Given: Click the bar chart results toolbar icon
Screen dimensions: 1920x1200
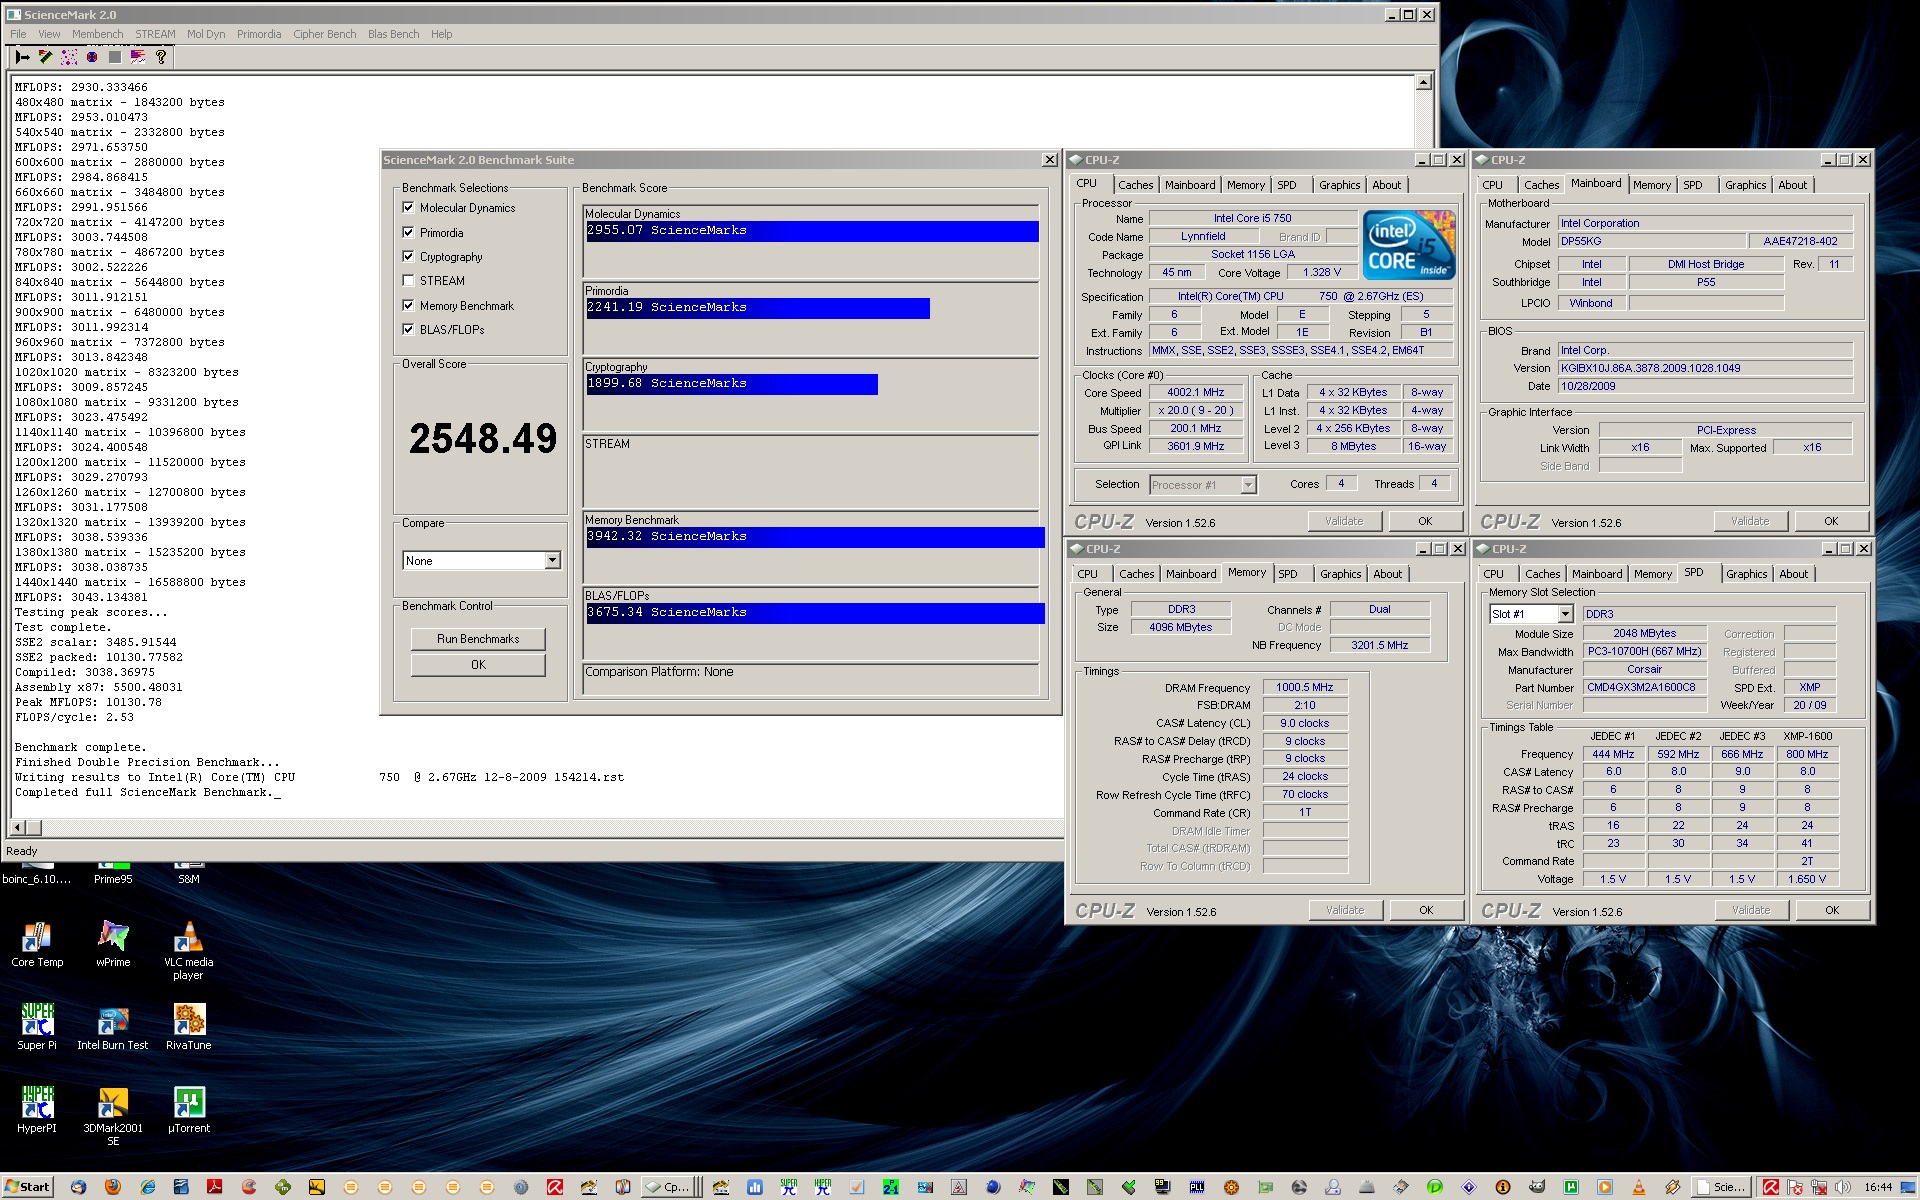Looking at the screenshot, I should tap(138, 57).
